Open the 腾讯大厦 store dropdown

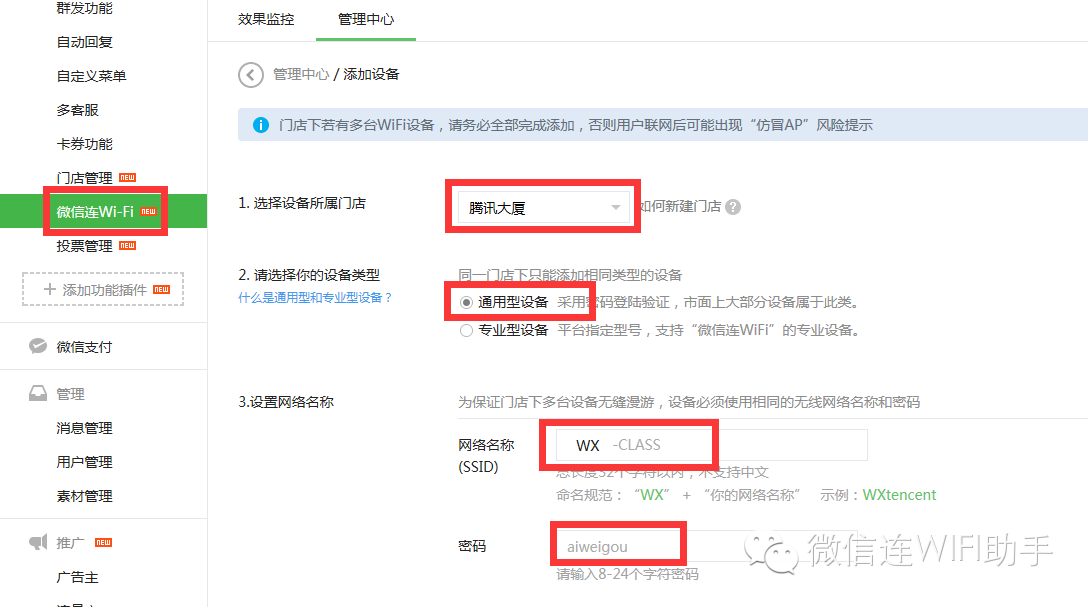tap(543, 207)
